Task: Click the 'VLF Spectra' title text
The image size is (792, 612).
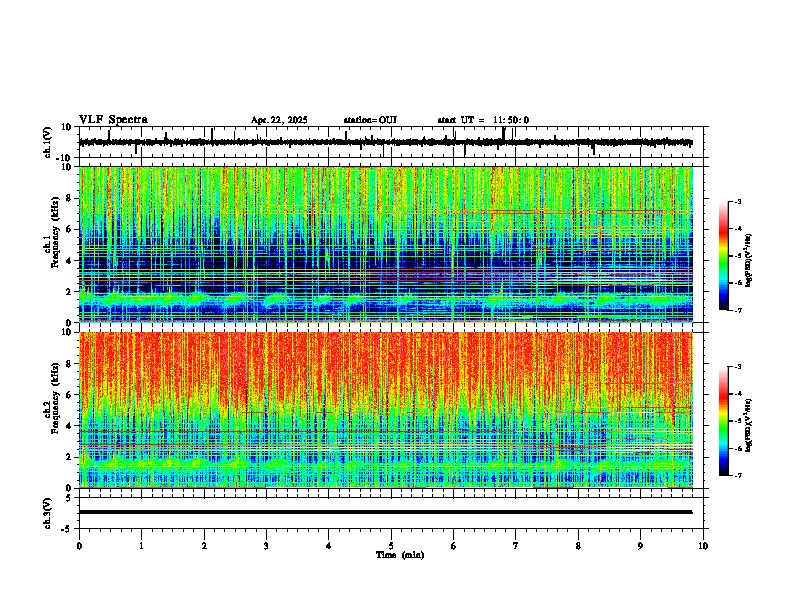Action: 113,120
